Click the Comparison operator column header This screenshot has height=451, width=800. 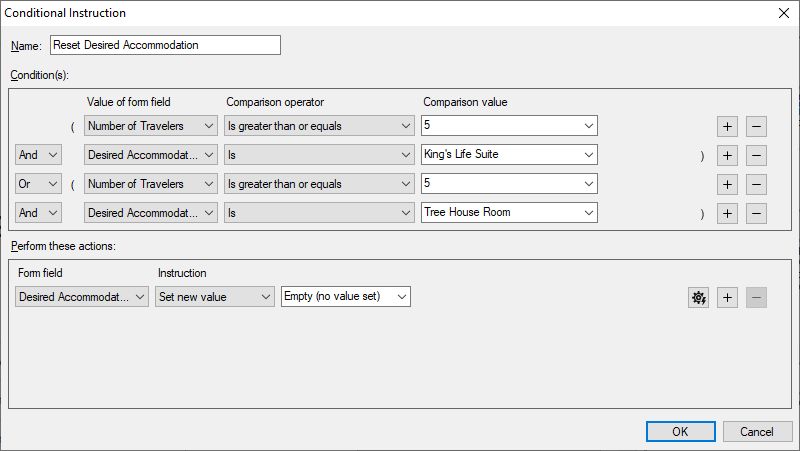275,102
